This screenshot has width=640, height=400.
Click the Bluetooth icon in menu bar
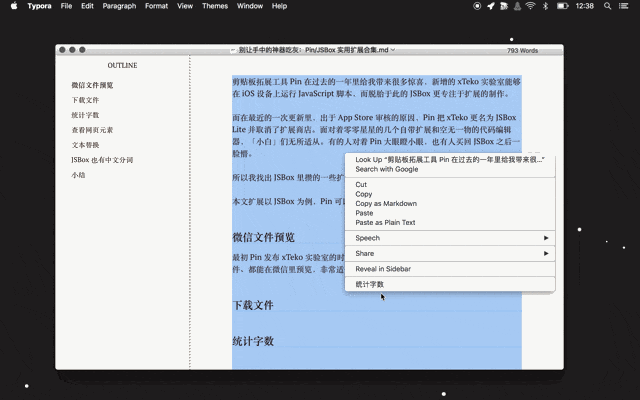point(545,6)
